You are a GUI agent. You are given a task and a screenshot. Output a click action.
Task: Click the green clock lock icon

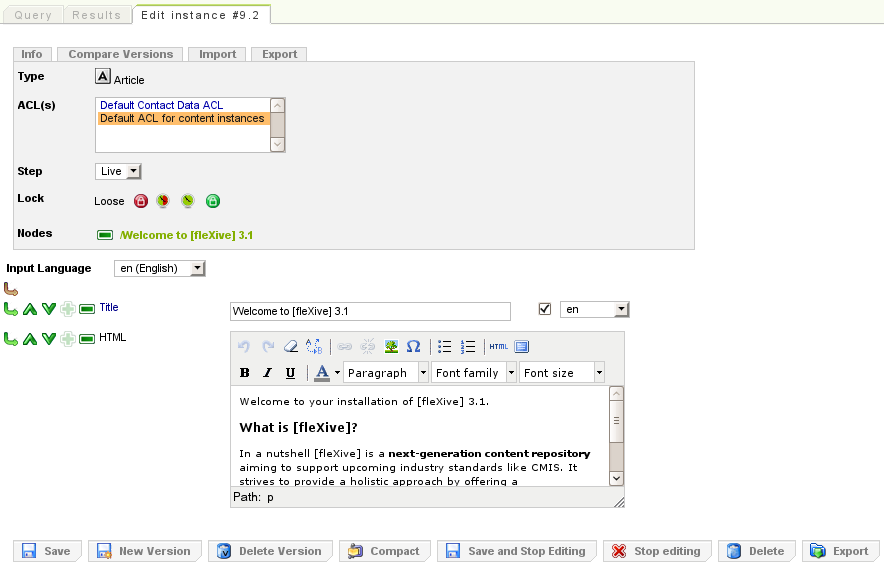[188, 201]
